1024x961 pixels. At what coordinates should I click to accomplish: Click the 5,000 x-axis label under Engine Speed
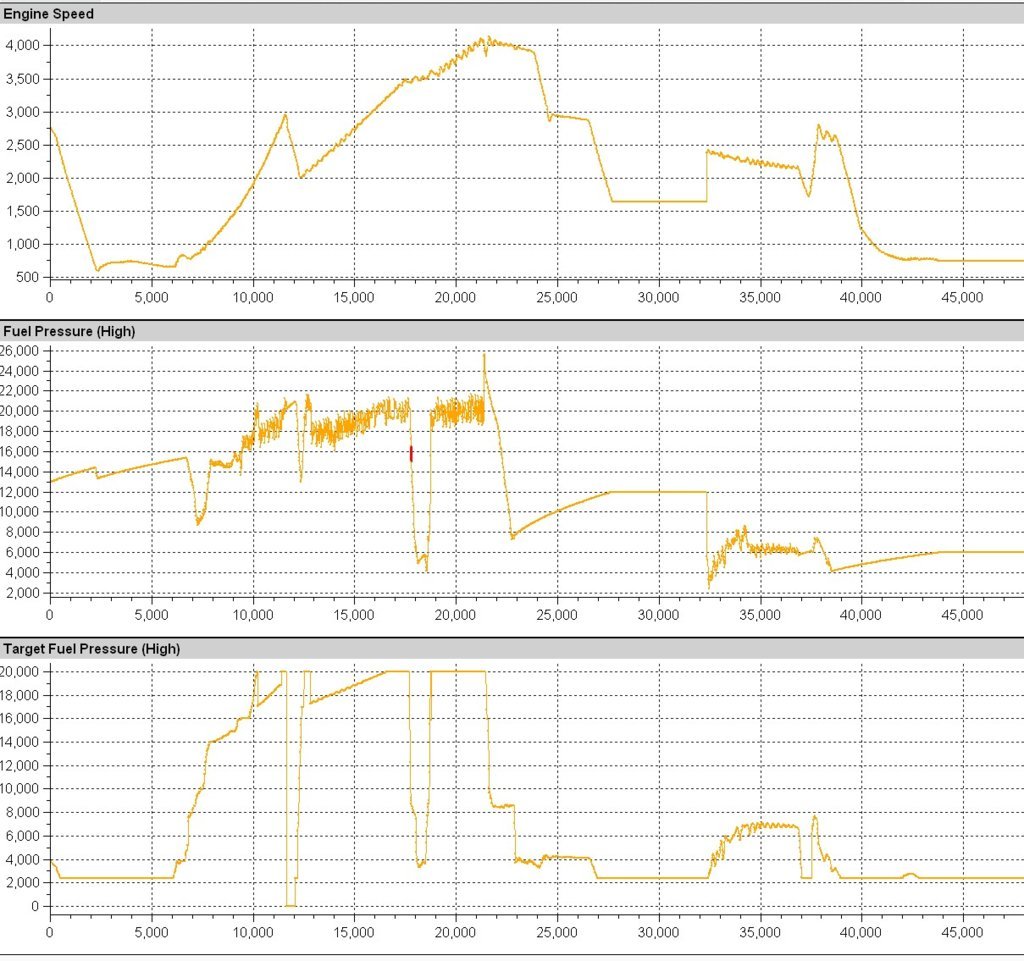point(152,298)
